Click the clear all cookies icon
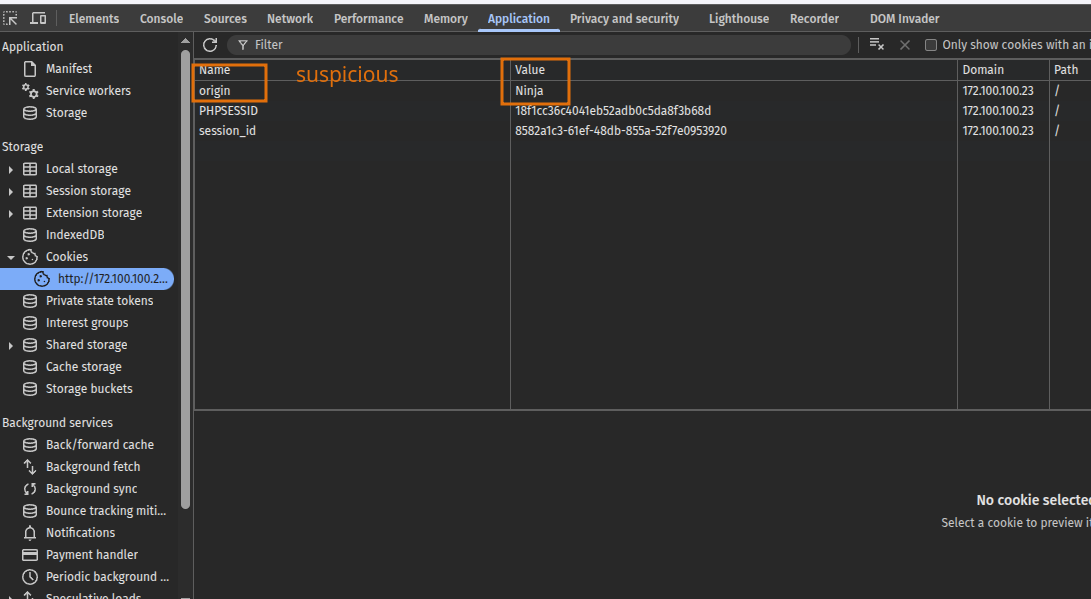 tap(876, 45)
